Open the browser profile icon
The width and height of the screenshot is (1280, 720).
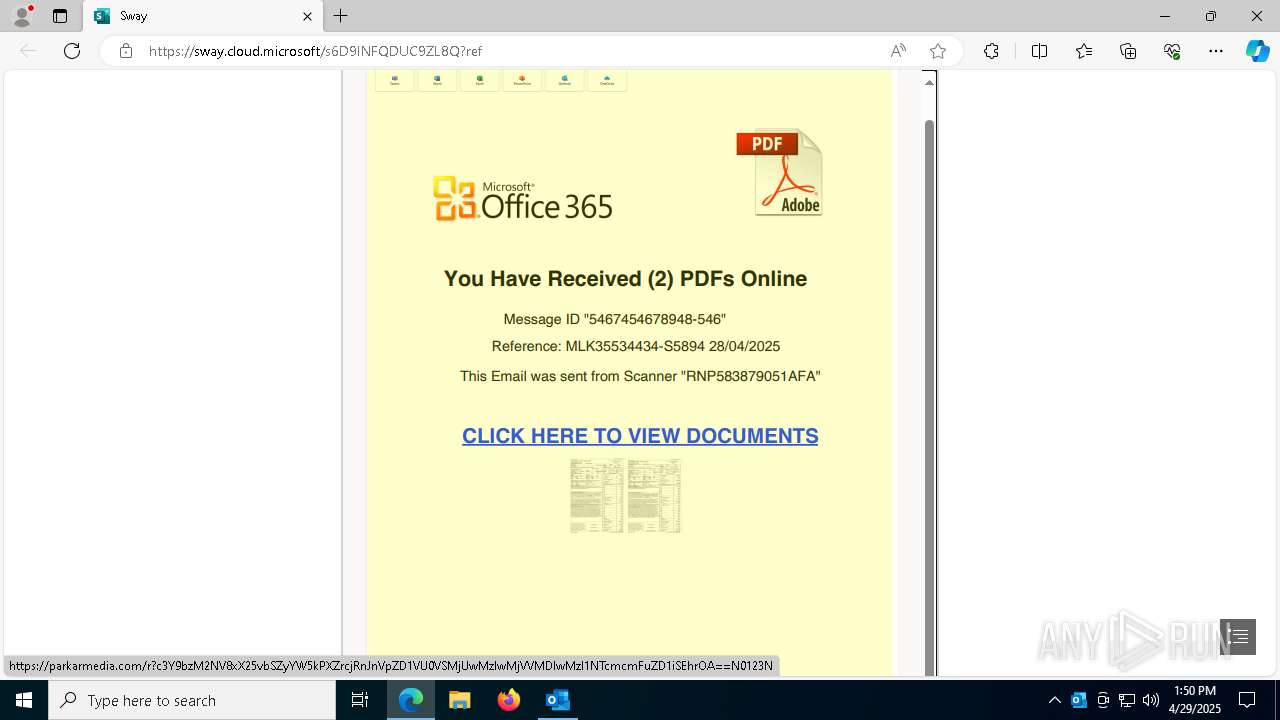pos(22,16)
